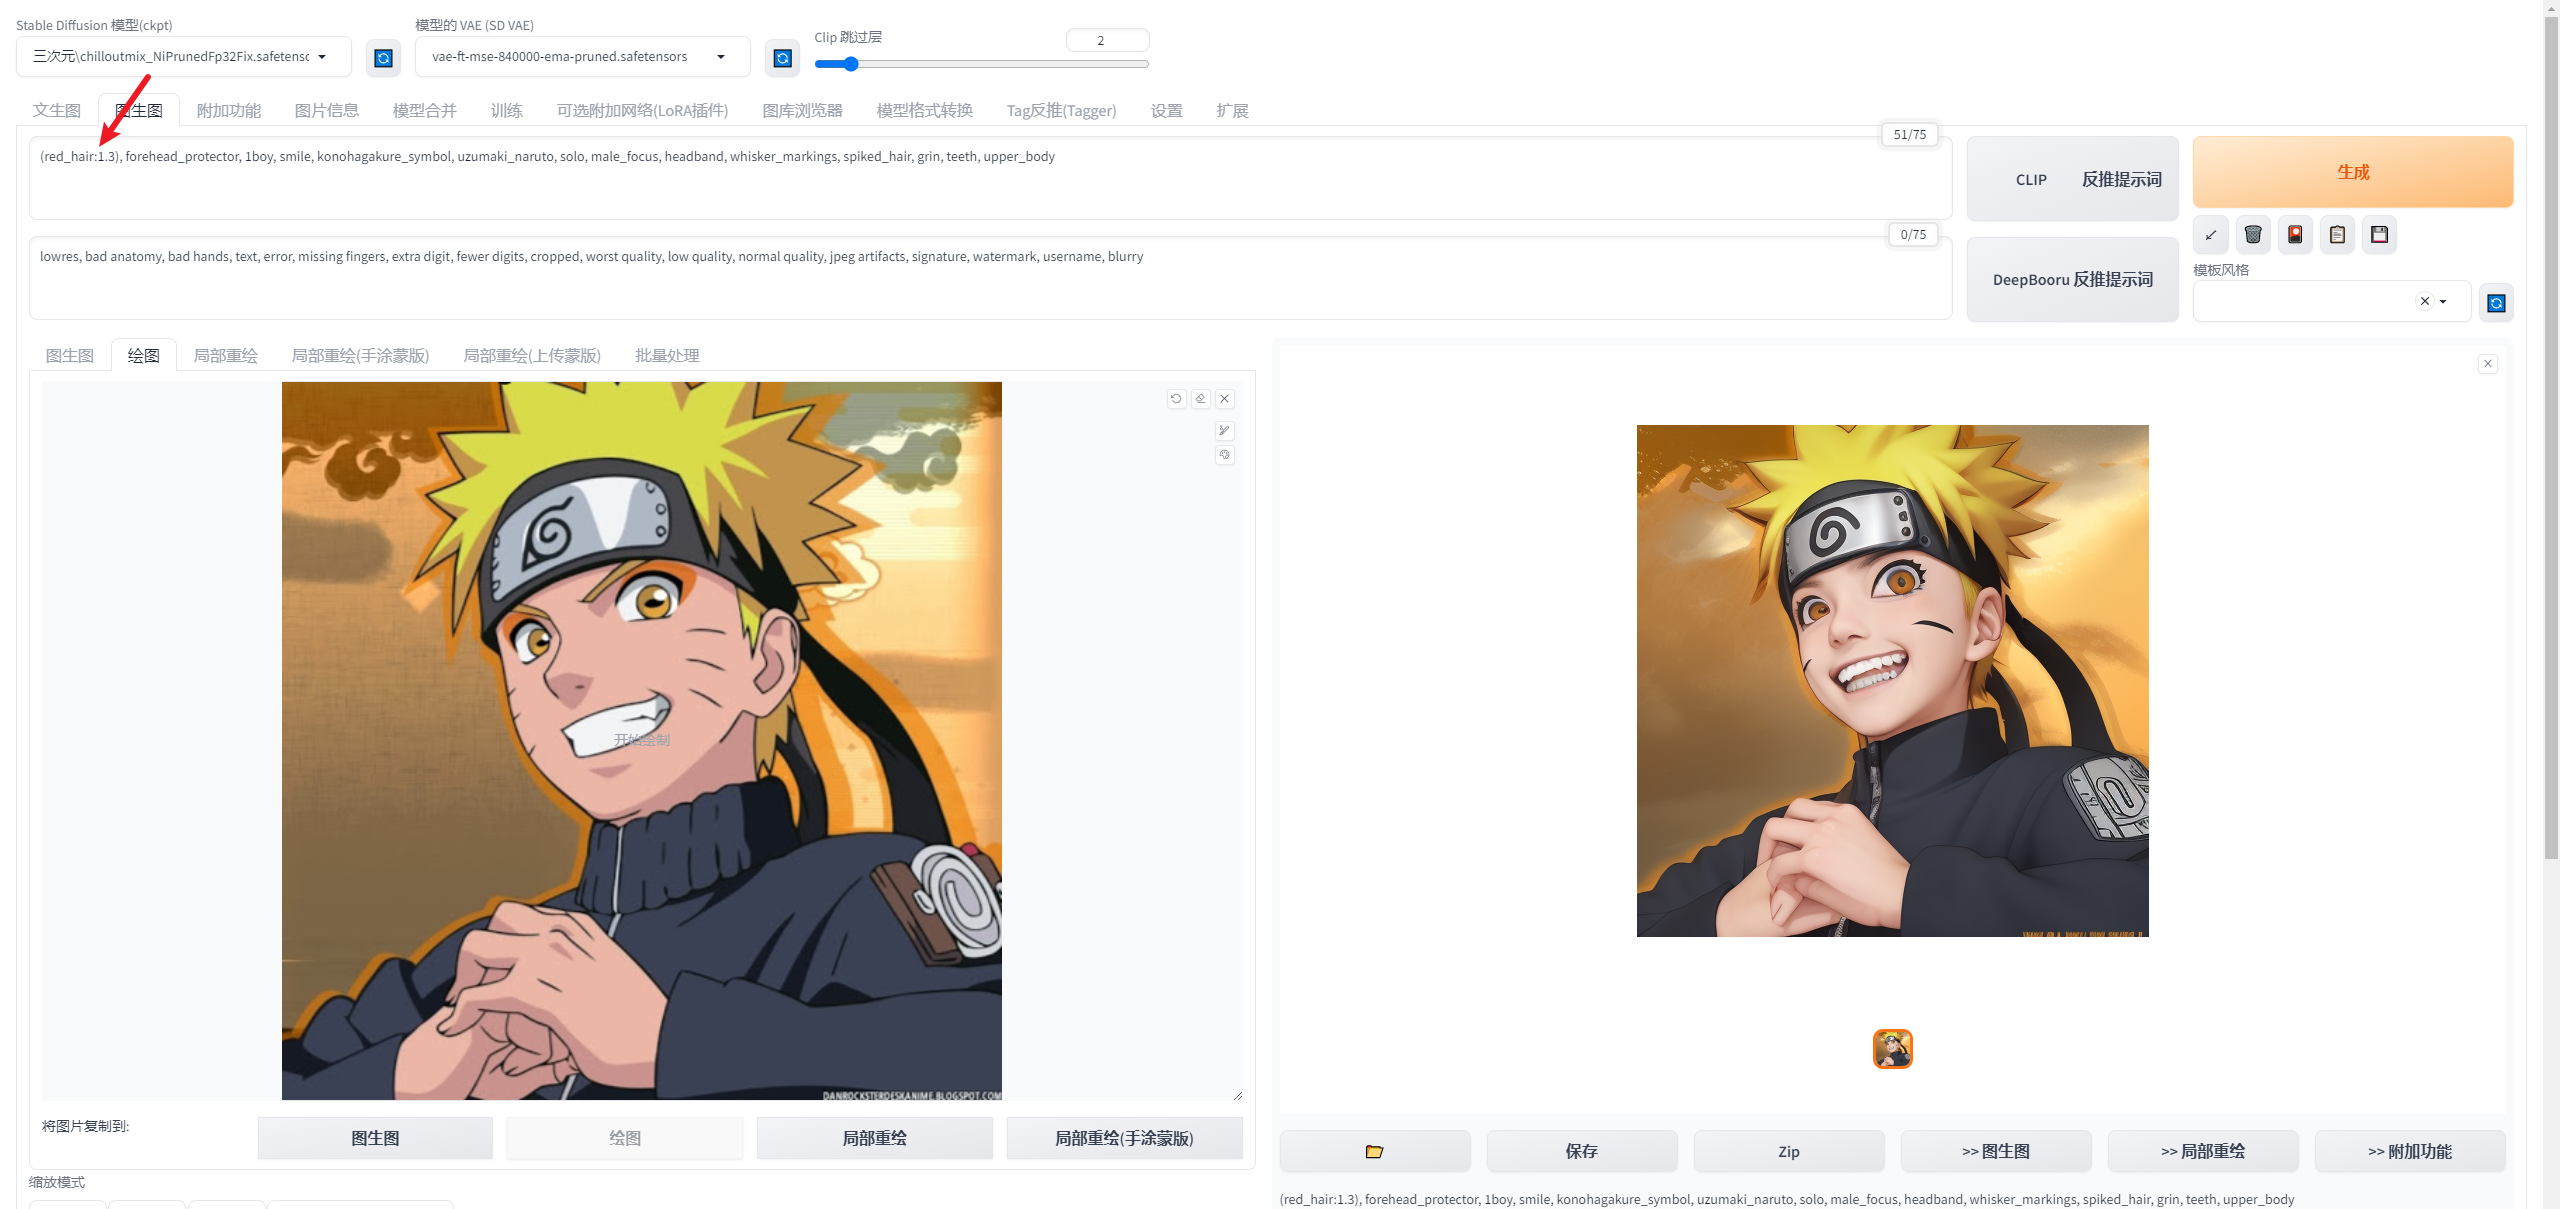Switch to the 局部重绘 sub-tab above the canvas

[x=226, y=355]
